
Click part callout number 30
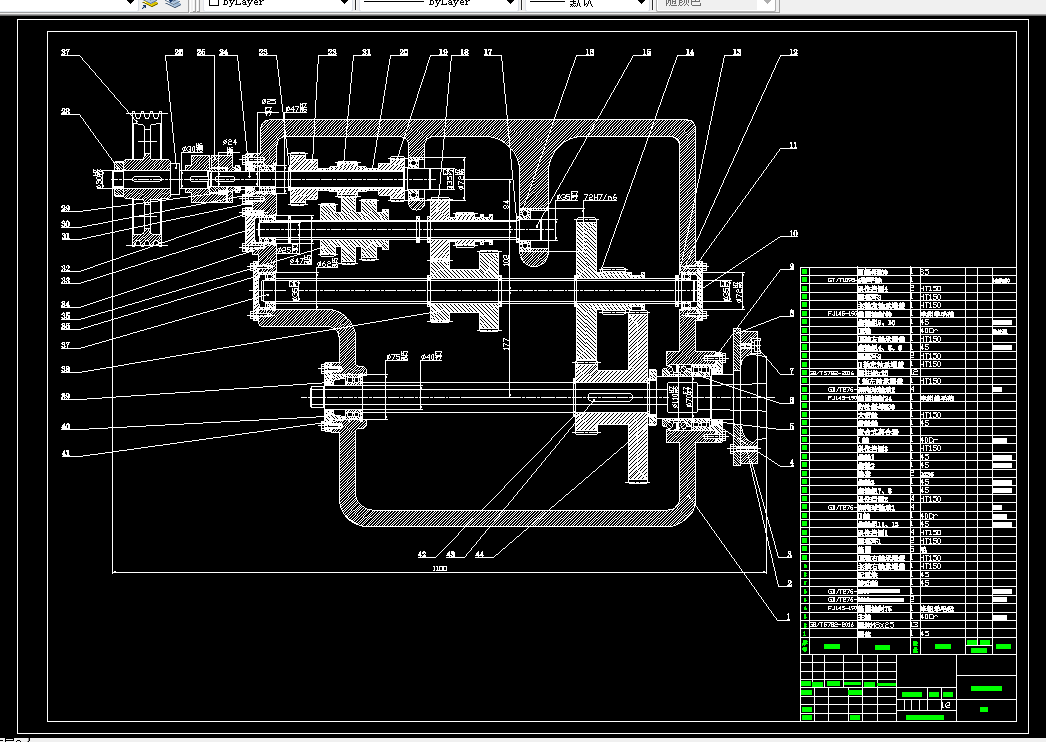(x=65, y=224)
